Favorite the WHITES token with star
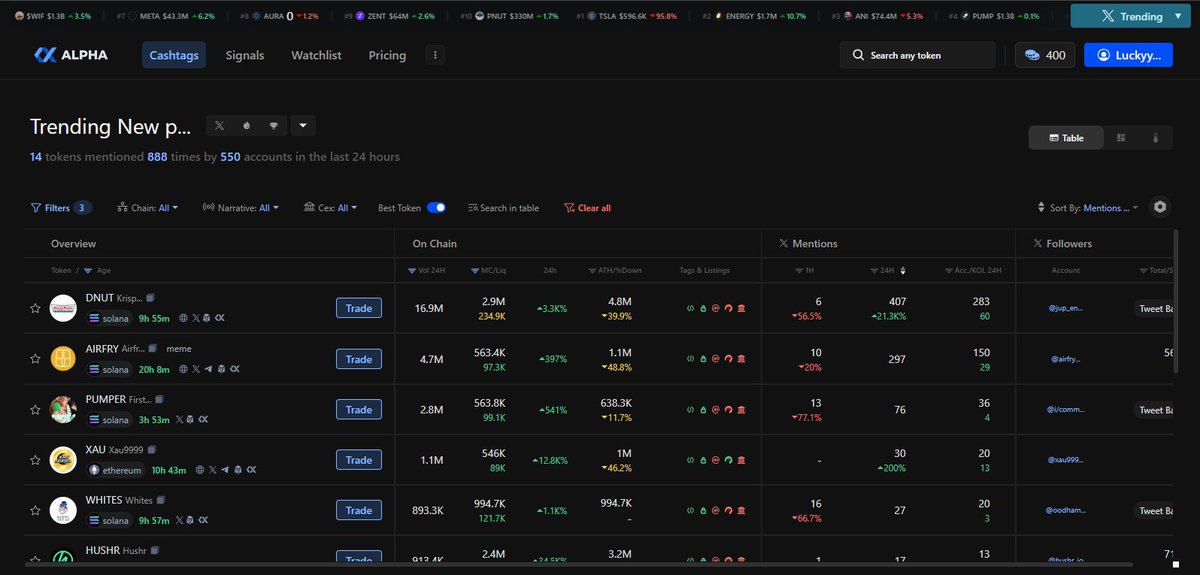Screen dimensions: 1200x575 tap(35, 510)
